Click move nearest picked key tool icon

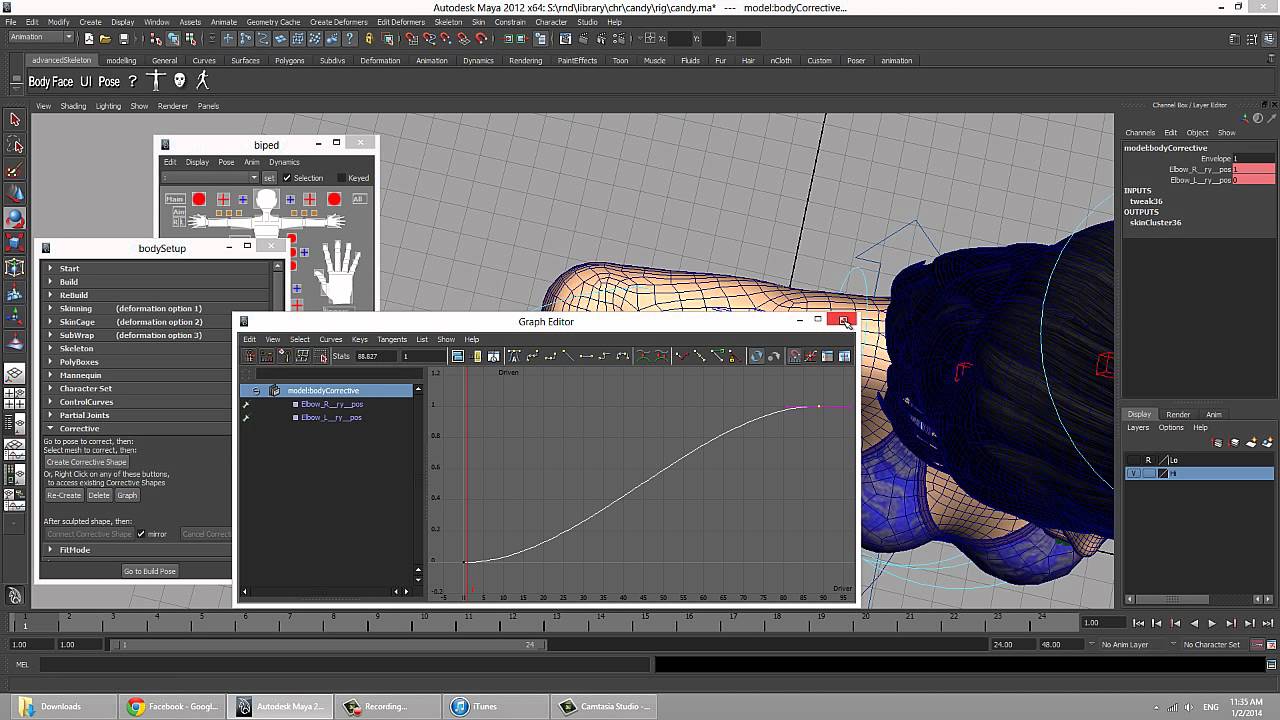pos(251,356)
